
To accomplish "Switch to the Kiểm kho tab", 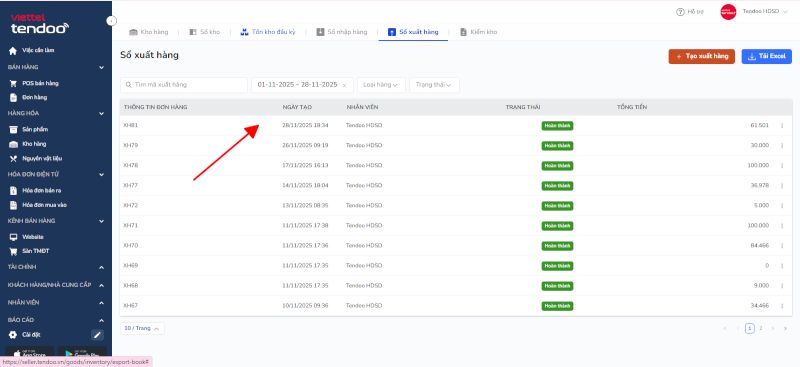I will [x=479, y=32].
